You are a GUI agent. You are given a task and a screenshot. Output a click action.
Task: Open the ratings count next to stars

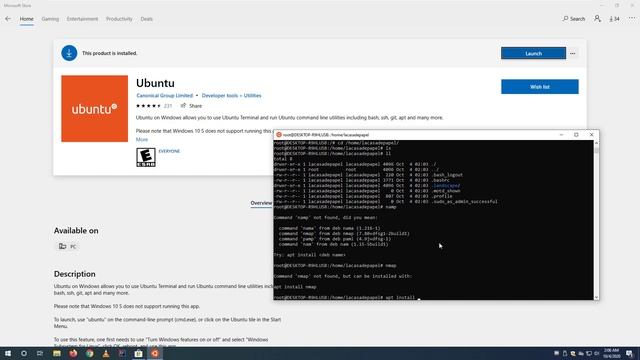point(168,106)
